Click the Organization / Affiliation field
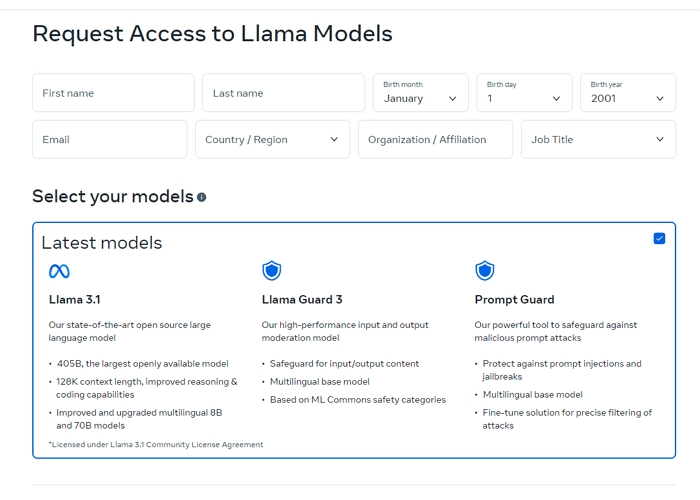700x500 pixels. (x=435, y=139)
